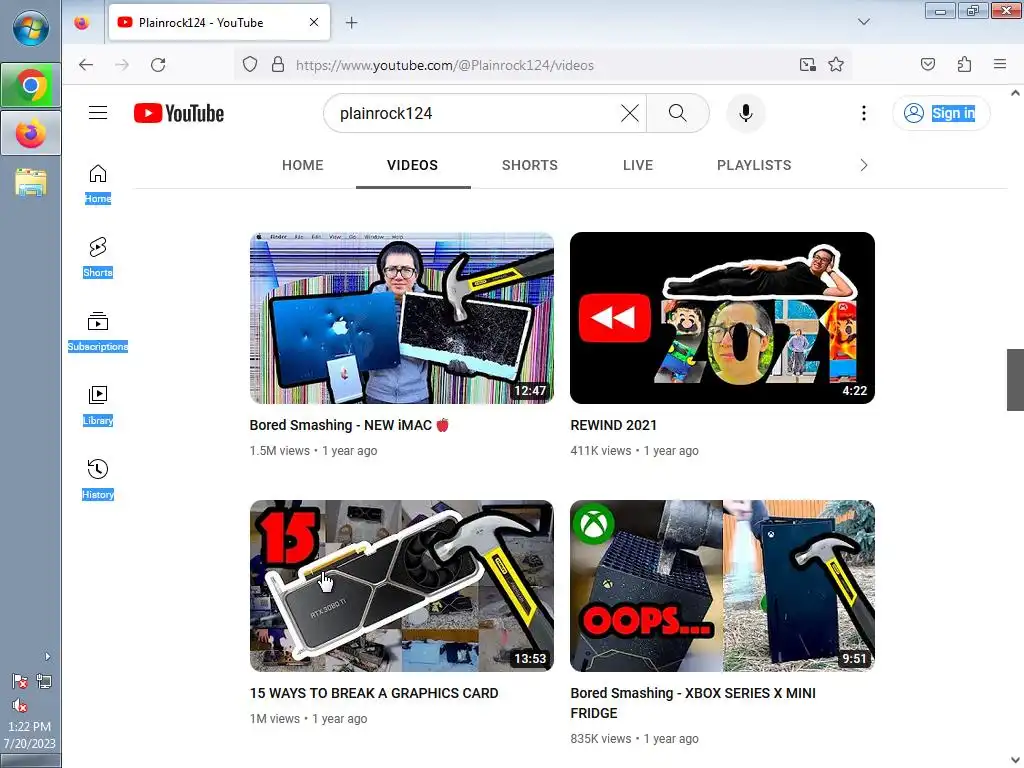
Task: Open a new tab with the plus button
Action: point(351,23)
